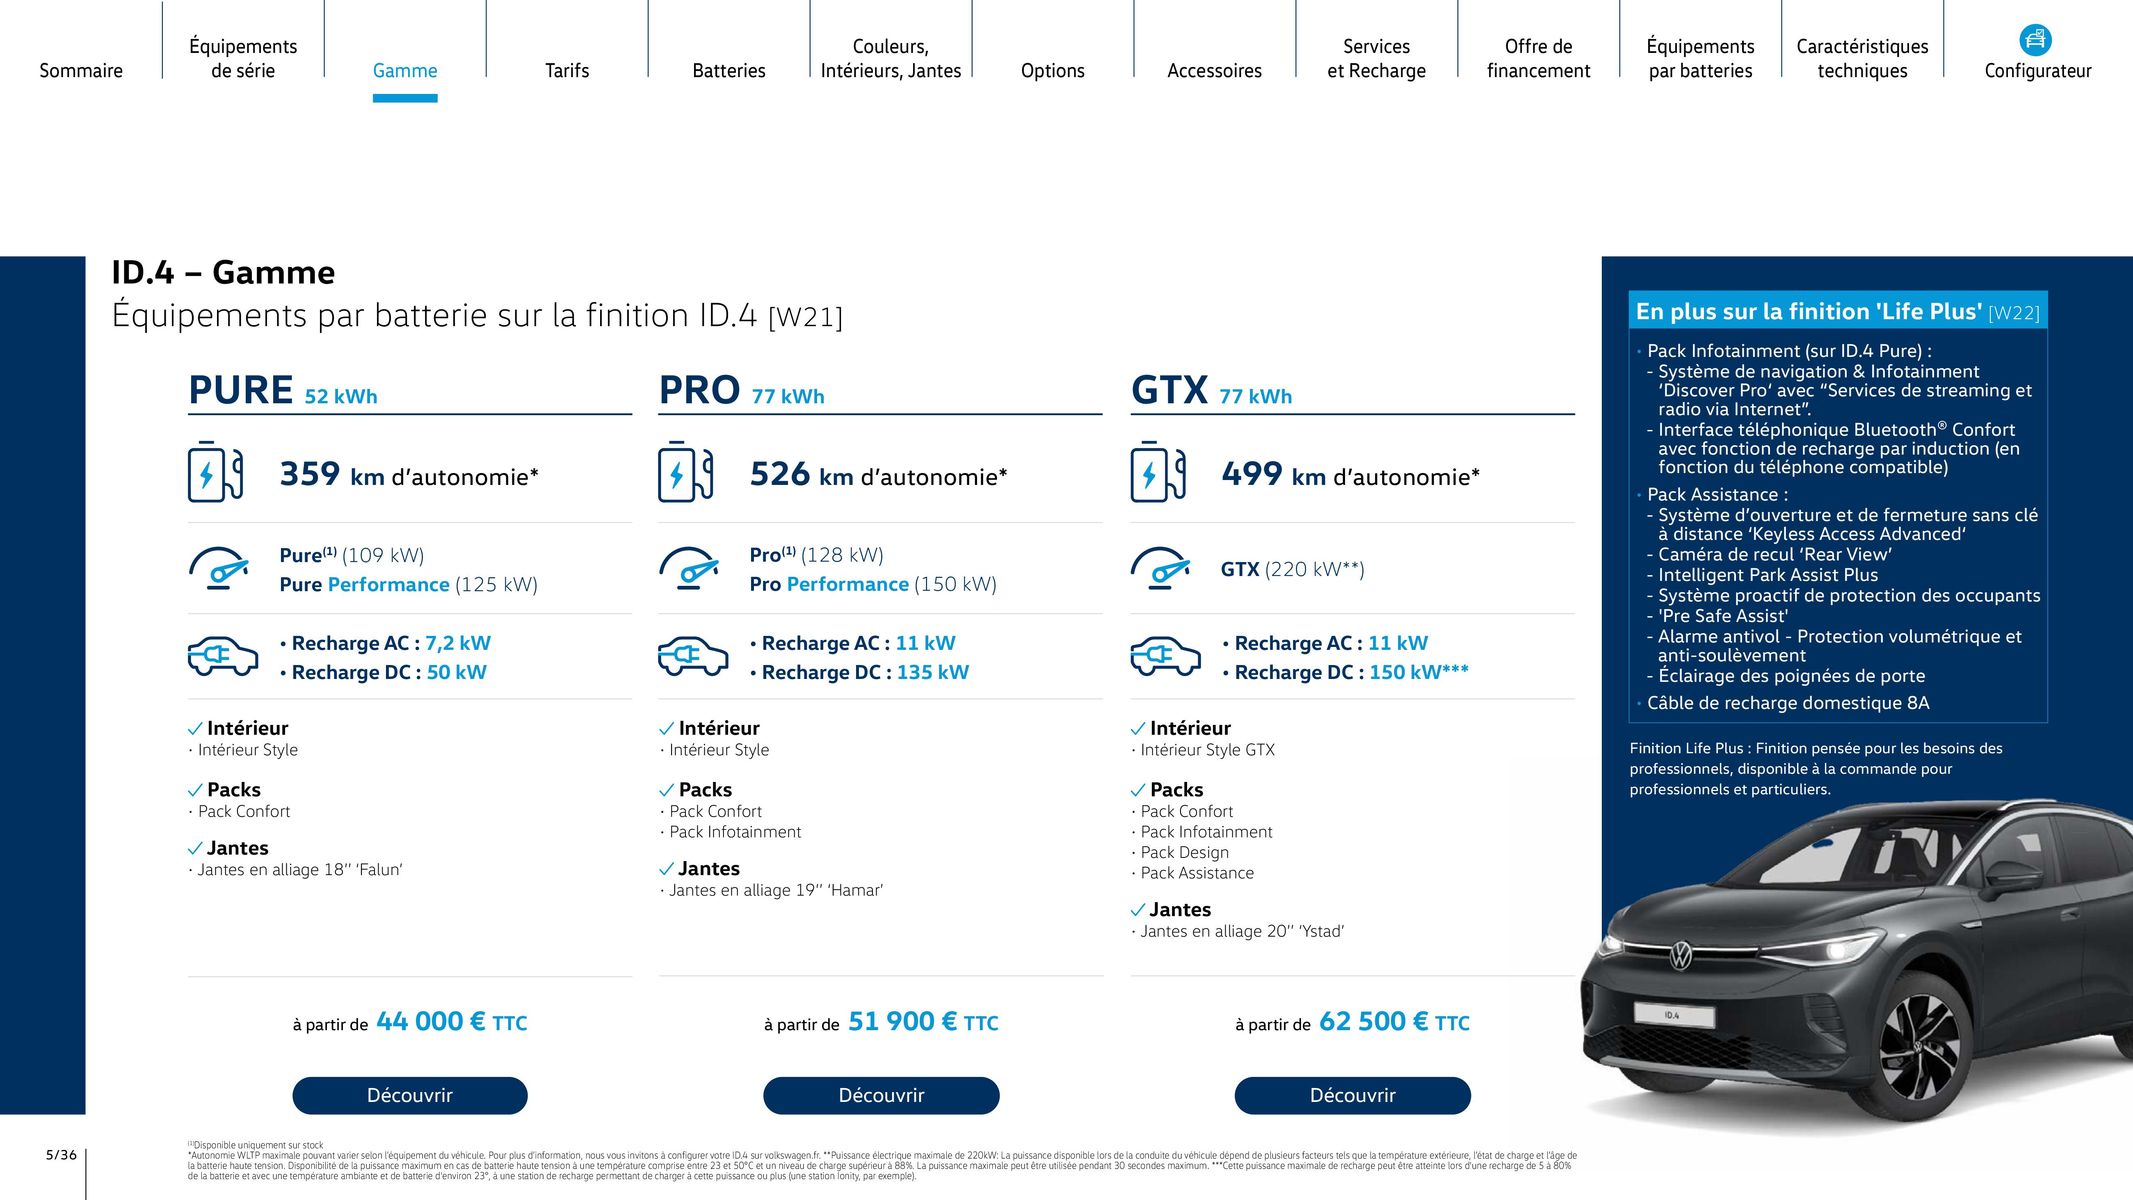Click 'Jantes en alliage 19" Hamar' text
Screen dimensions: 2133x1200
(x=776, y=890)
